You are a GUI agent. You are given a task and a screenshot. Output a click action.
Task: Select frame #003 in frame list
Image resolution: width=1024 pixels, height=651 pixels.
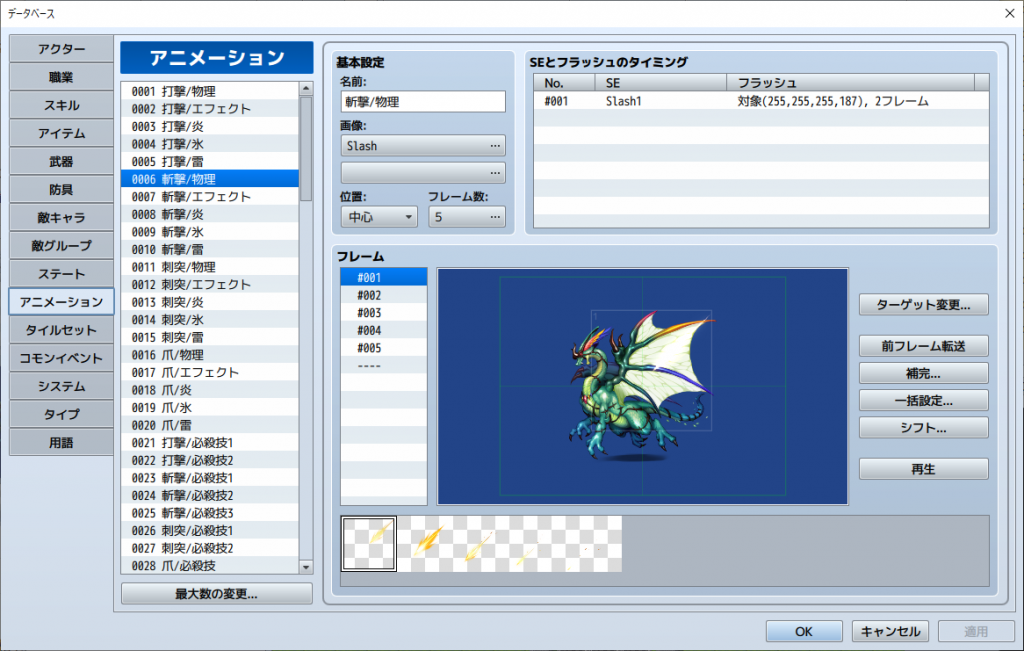click(x=383, y=313)
